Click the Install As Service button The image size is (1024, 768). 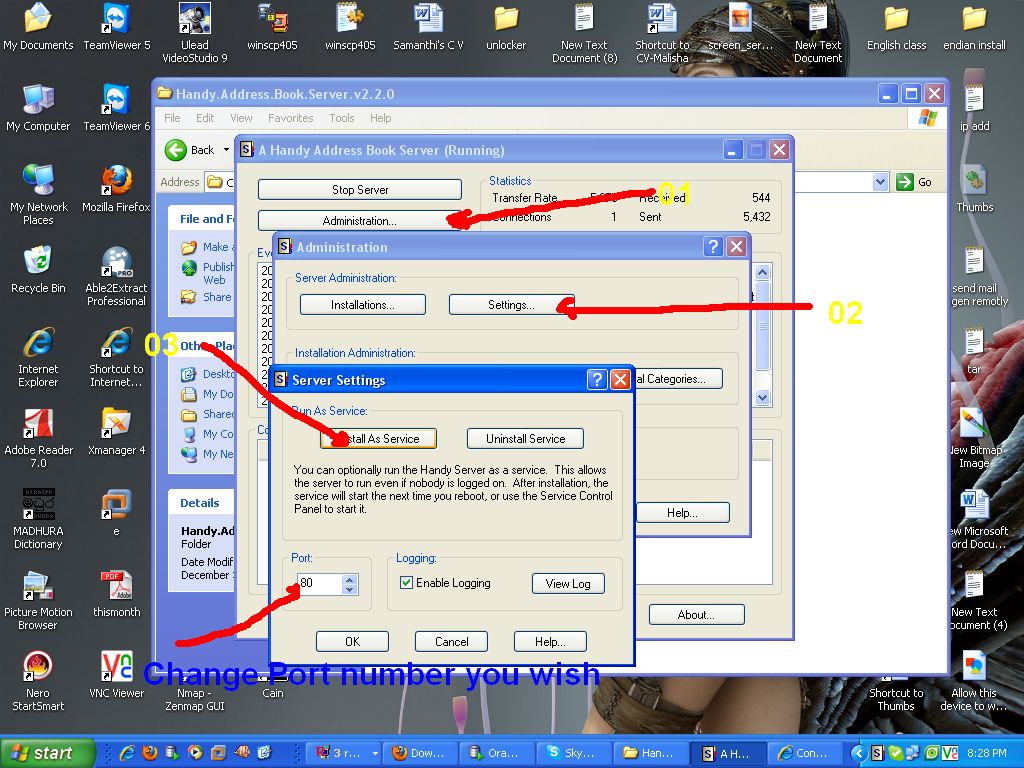click(x=379, y=439)
